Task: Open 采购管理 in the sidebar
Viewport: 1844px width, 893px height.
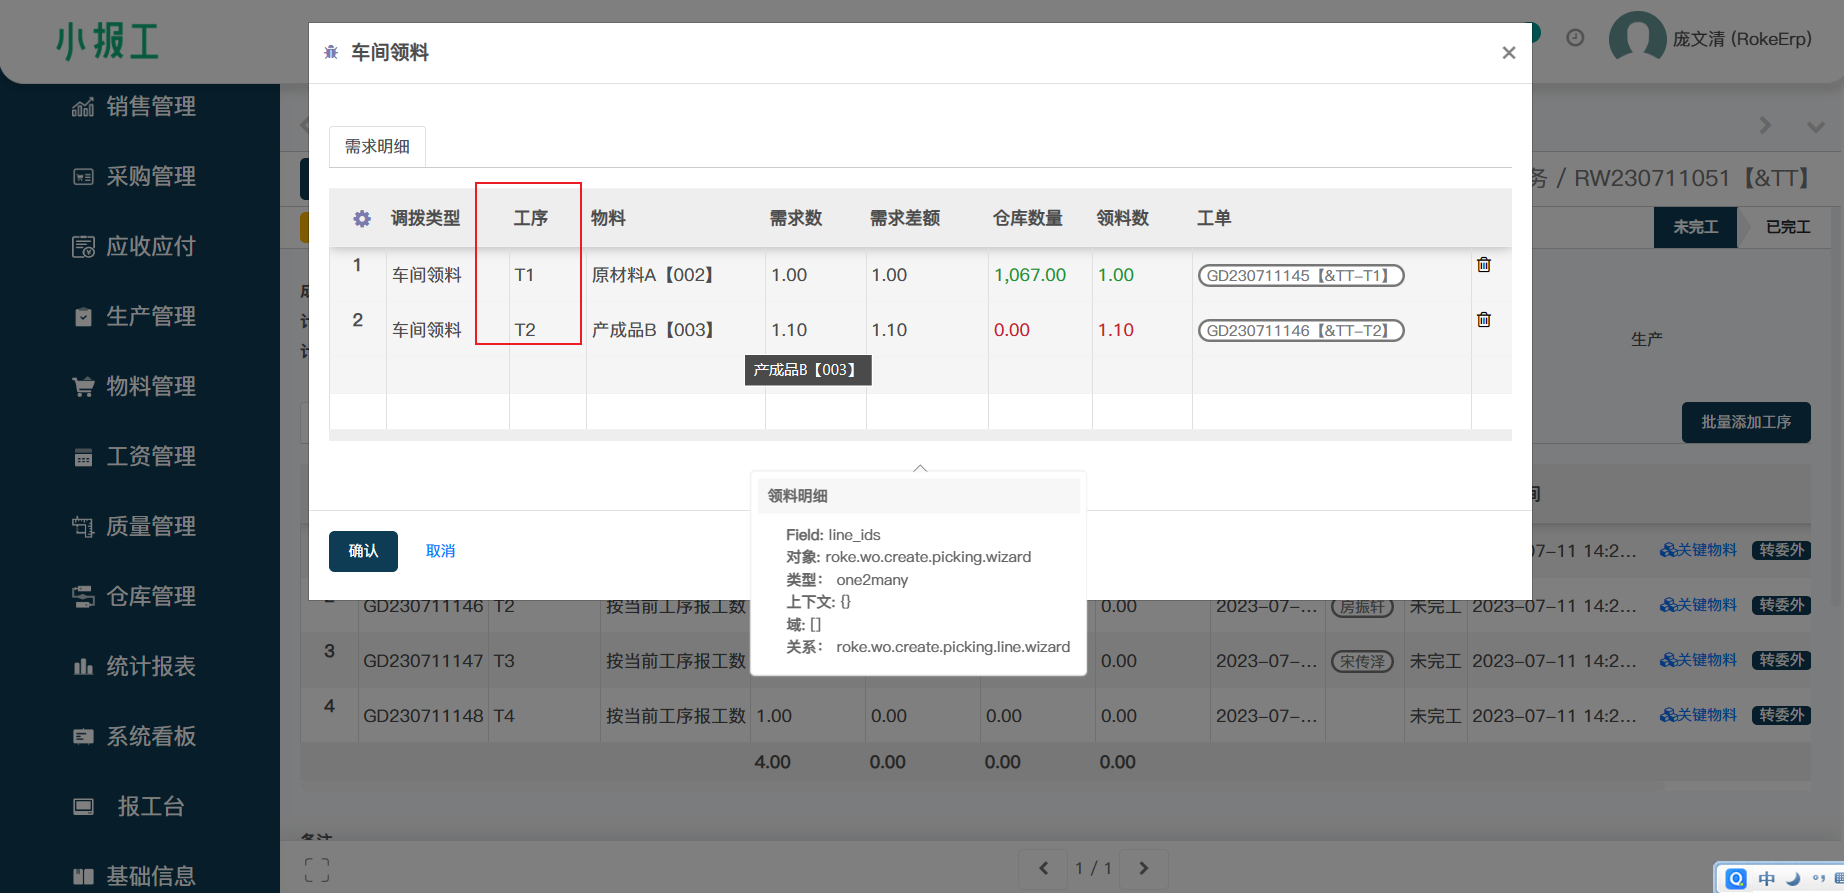Action: (150, 176)
